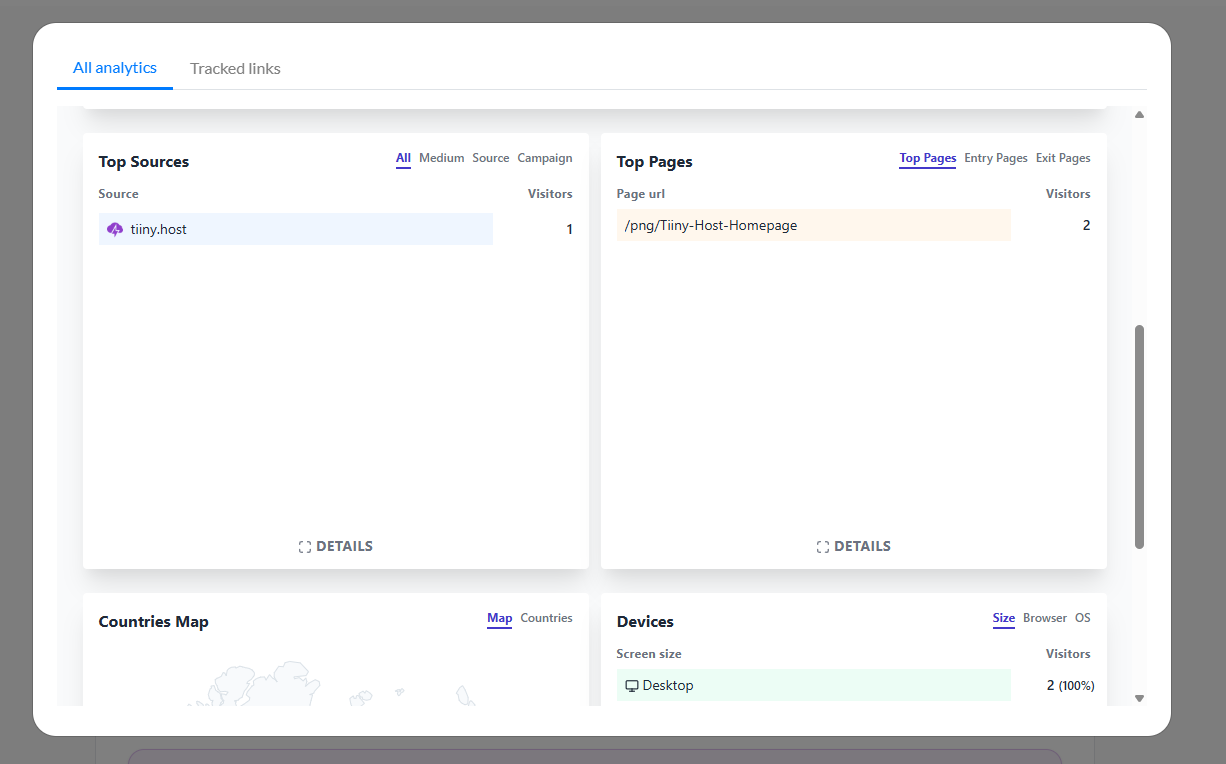Switch to the Tracked links tab
1226x764 pixels.
(235, 69)
